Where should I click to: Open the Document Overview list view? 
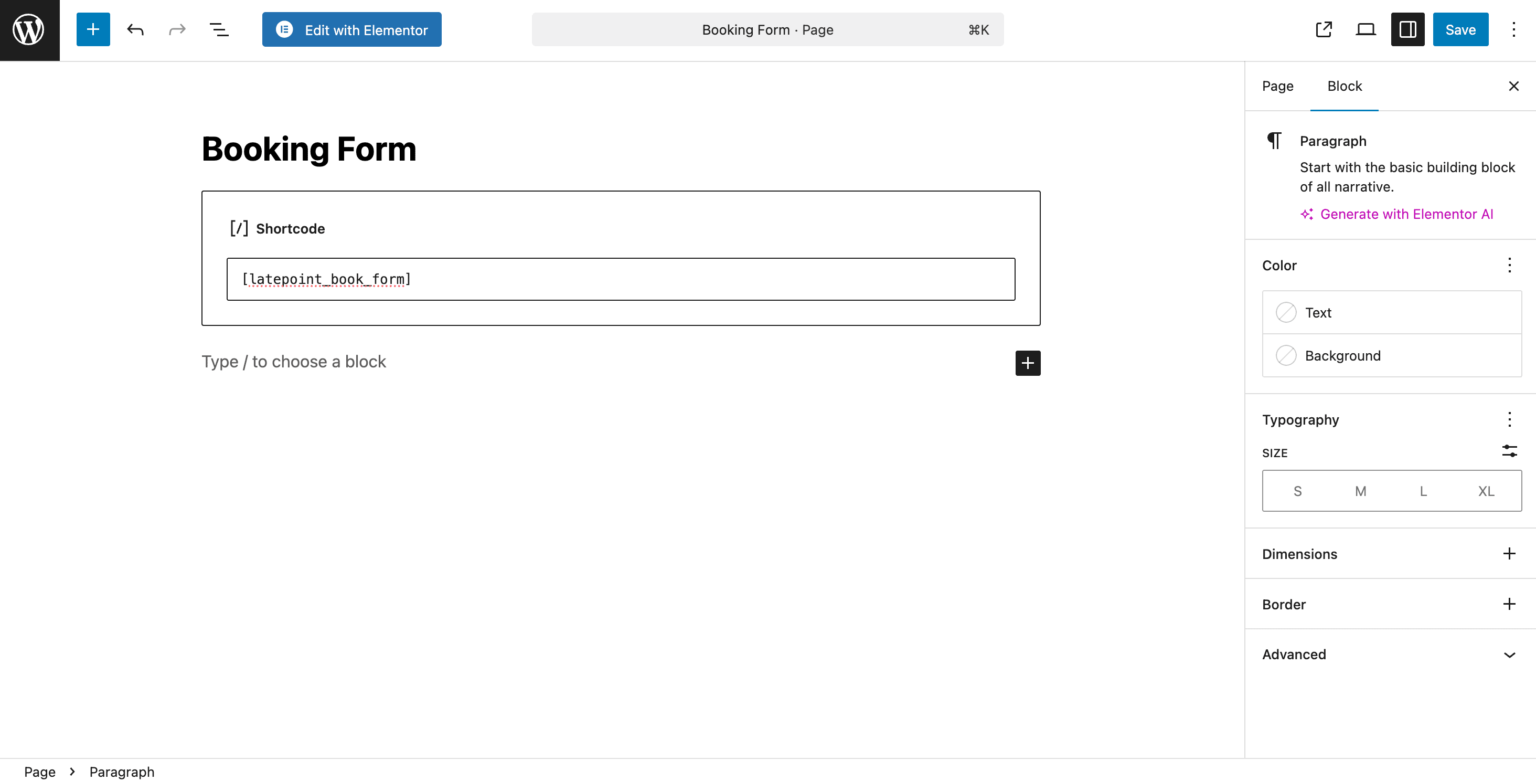pyautogui.click(x=219, y=29)
